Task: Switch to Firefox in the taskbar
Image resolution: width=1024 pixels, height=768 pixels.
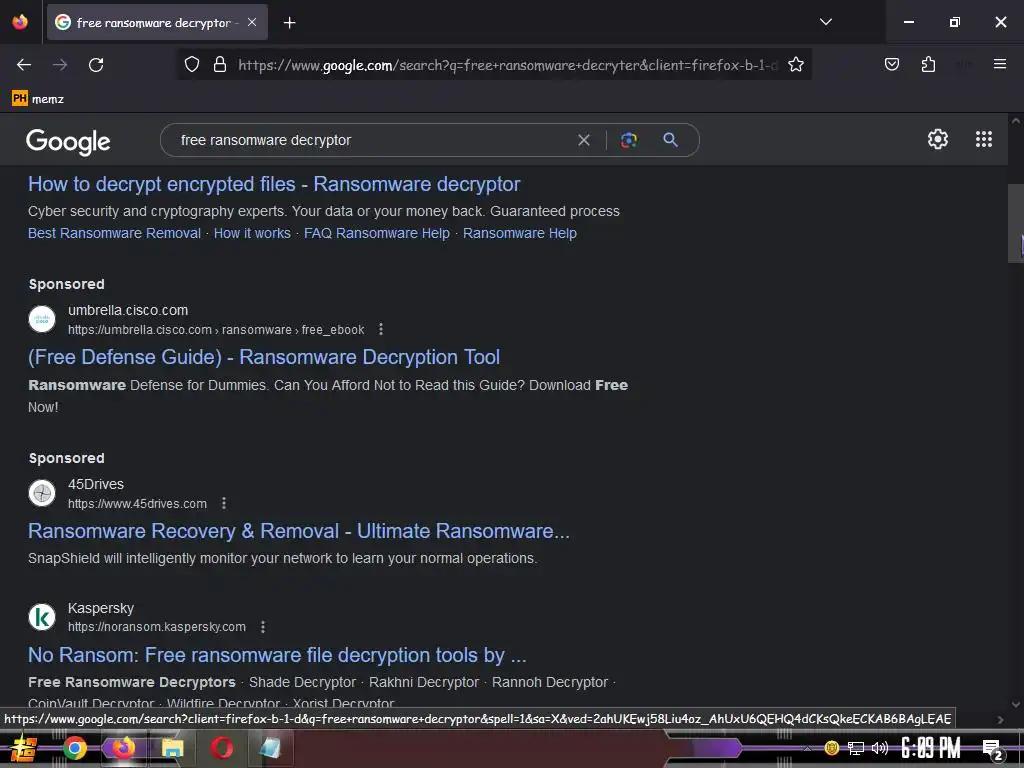Action: click(x=123, y=748)
